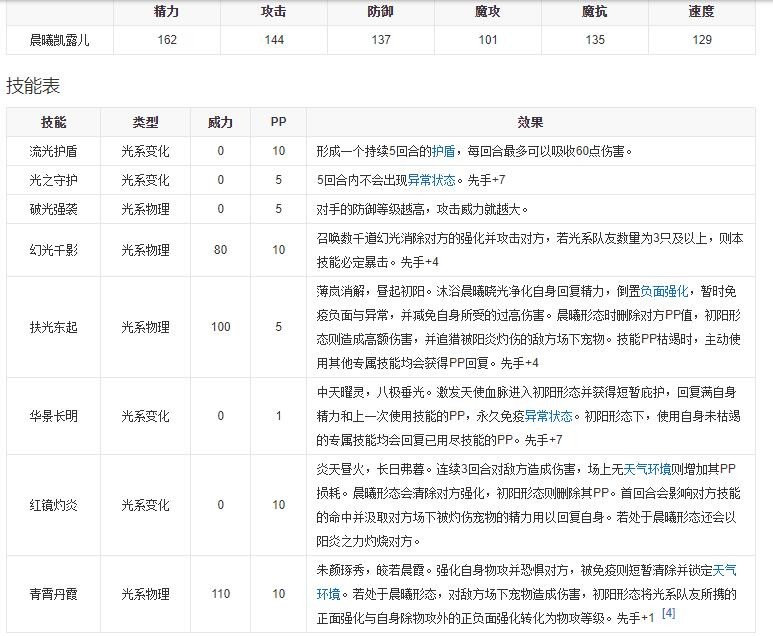Select the 晨曦凯露儿 name cell
Image resolution: width=773 pixels, height=636 pixels.
[x=59, y=40]
